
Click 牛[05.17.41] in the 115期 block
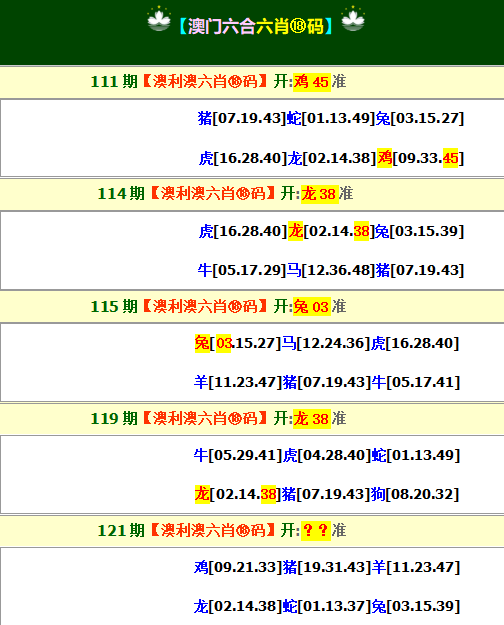pos(416,382)
